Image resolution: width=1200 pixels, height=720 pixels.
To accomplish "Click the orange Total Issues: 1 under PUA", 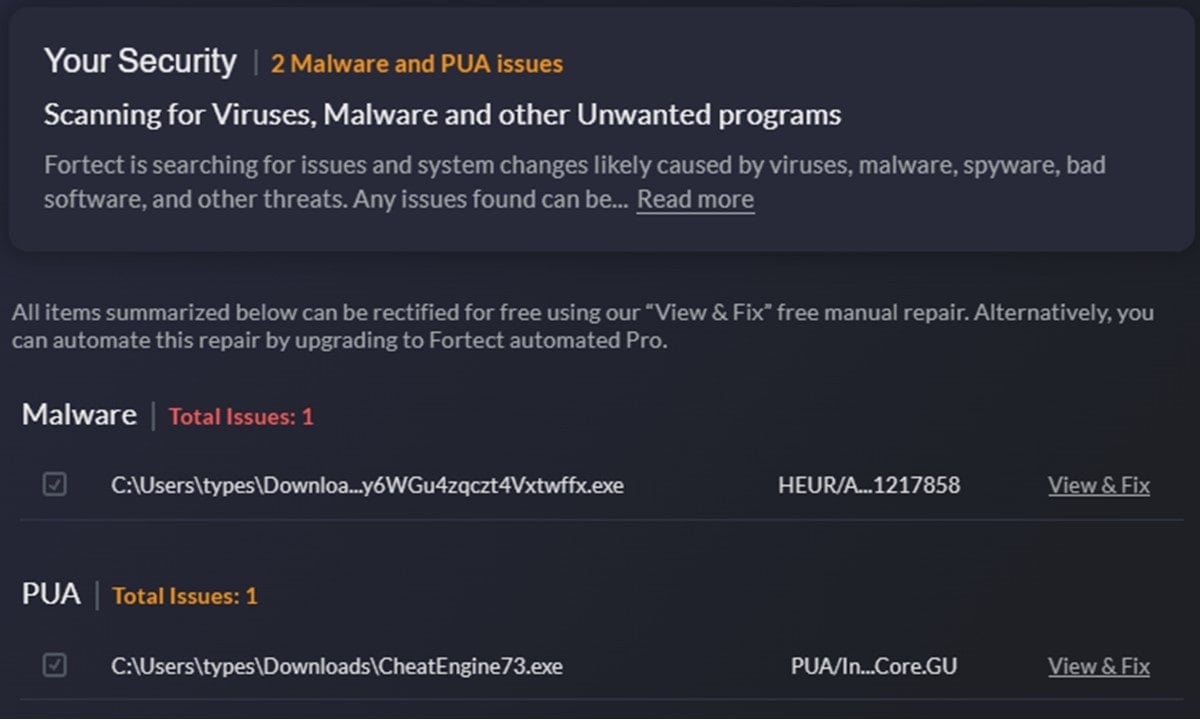I will click(x=185, y=597).
